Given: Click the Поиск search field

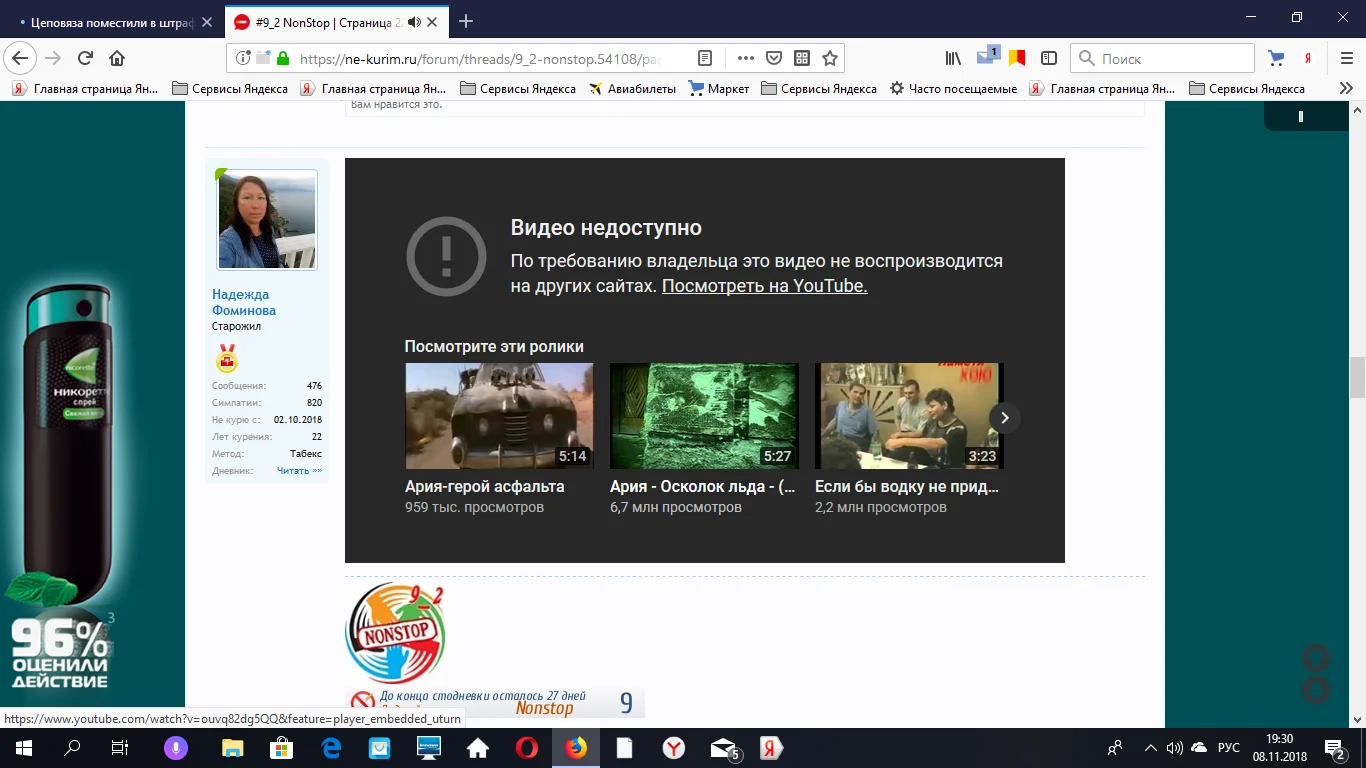Looking at the screenshot, I should [1170, 58].
